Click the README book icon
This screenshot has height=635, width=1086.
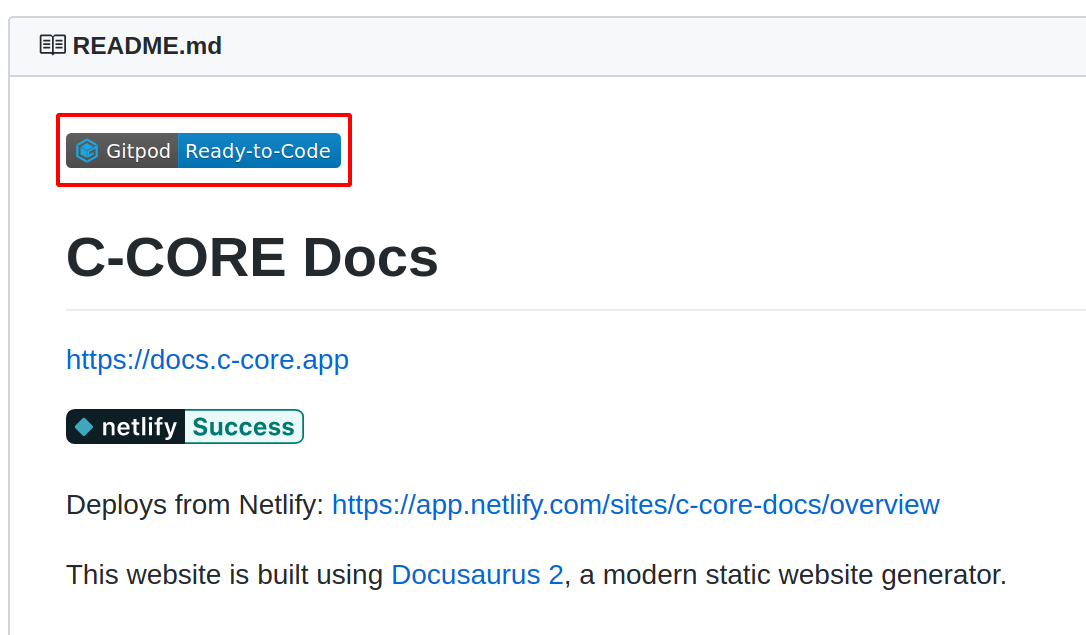[52, 46]
